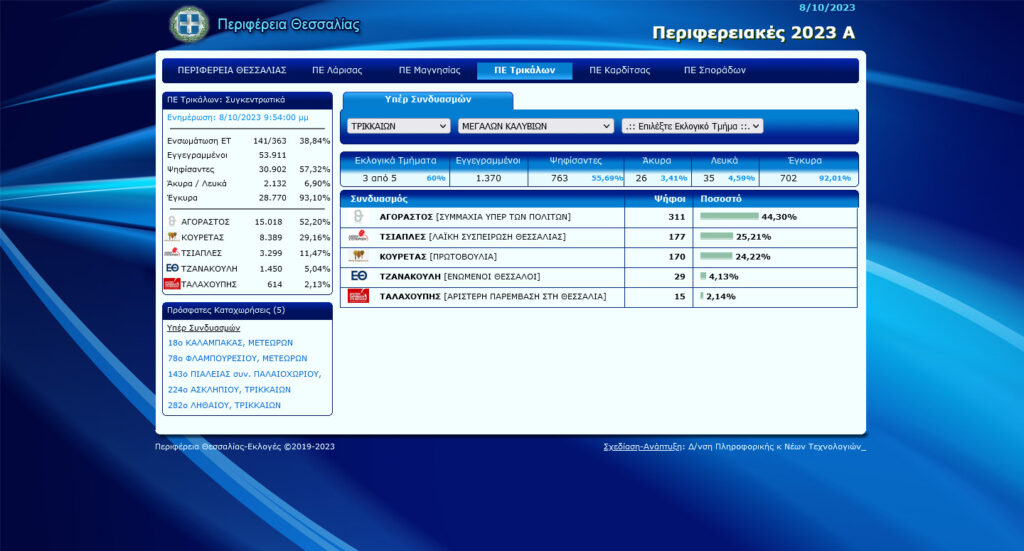Click ΚΟΥΡΕΤΑΣ party icon in summary panel
This screenshot has width=1024, height=551.
(x=172, y=237)
